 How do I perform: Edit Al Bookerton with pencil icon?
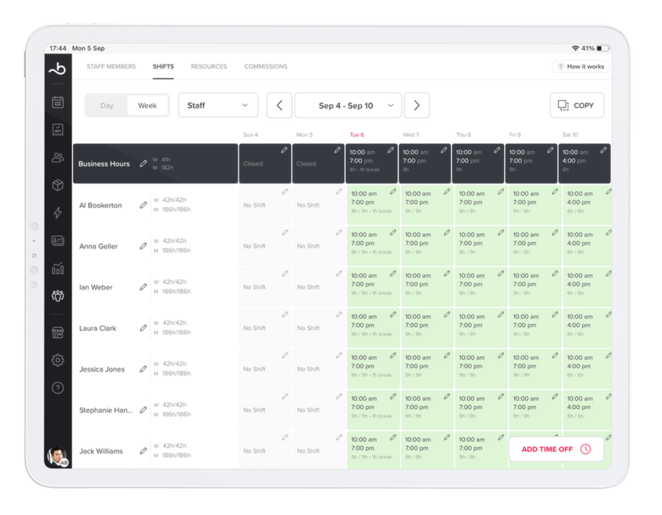pos(143,205)
